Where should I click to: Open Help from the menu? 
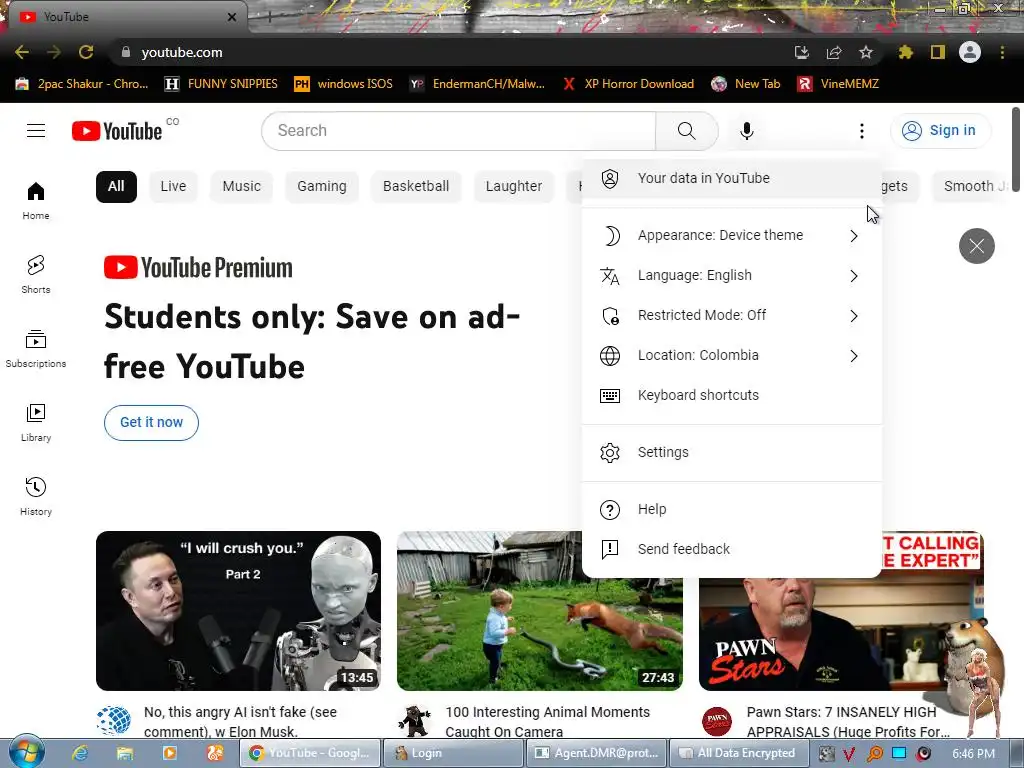point(731,509)
